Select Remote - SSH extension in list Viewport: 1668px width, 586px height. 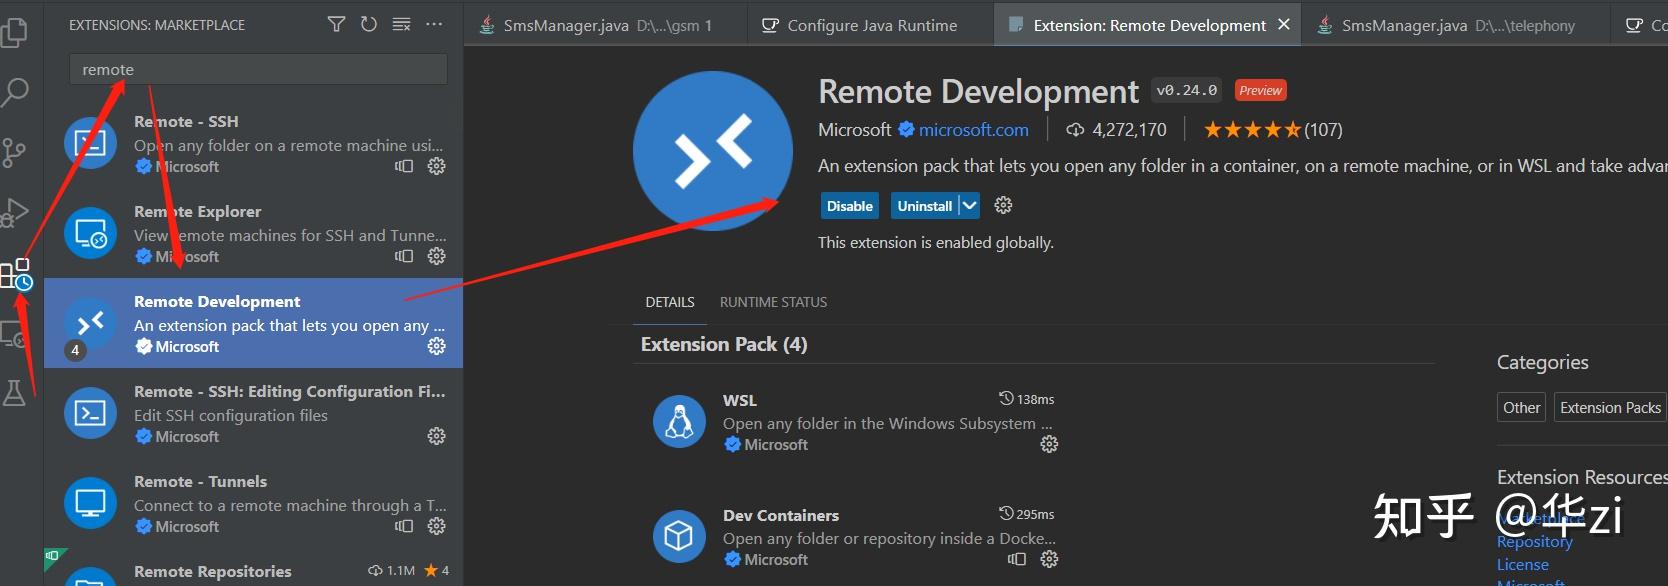click(253, 143)
